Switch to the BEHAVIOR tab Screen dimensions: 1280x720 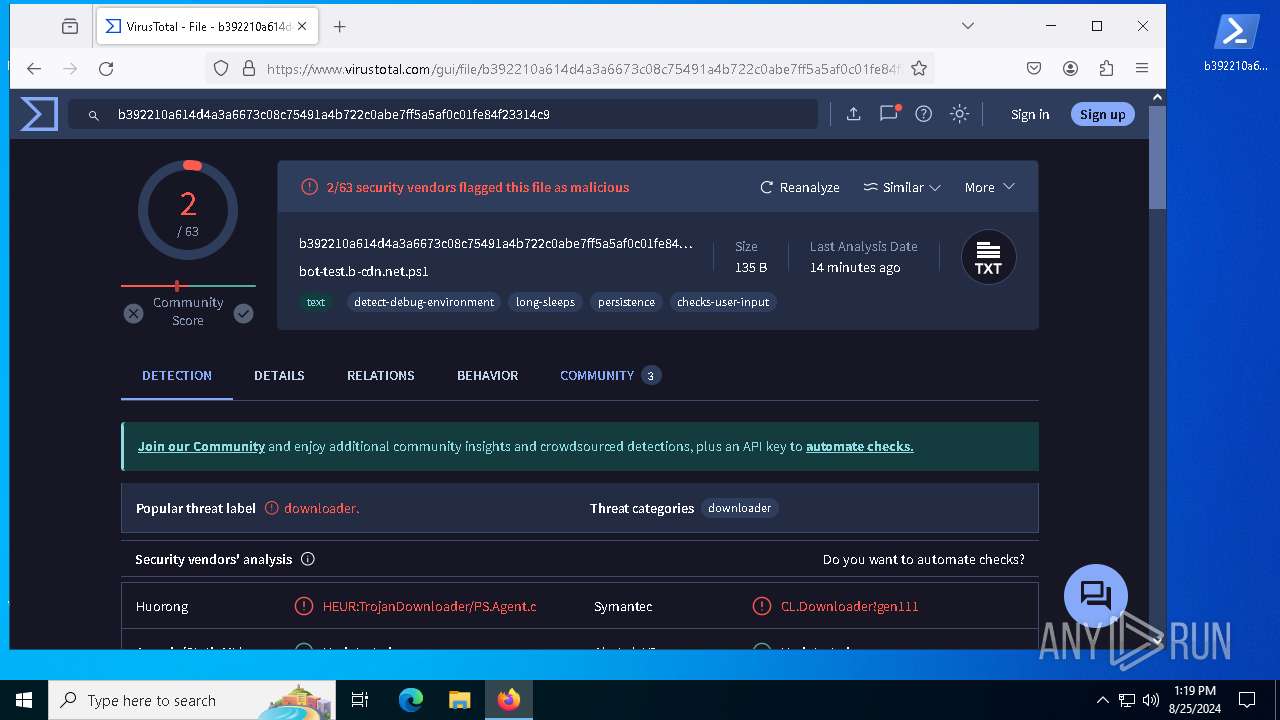(487, 375)
